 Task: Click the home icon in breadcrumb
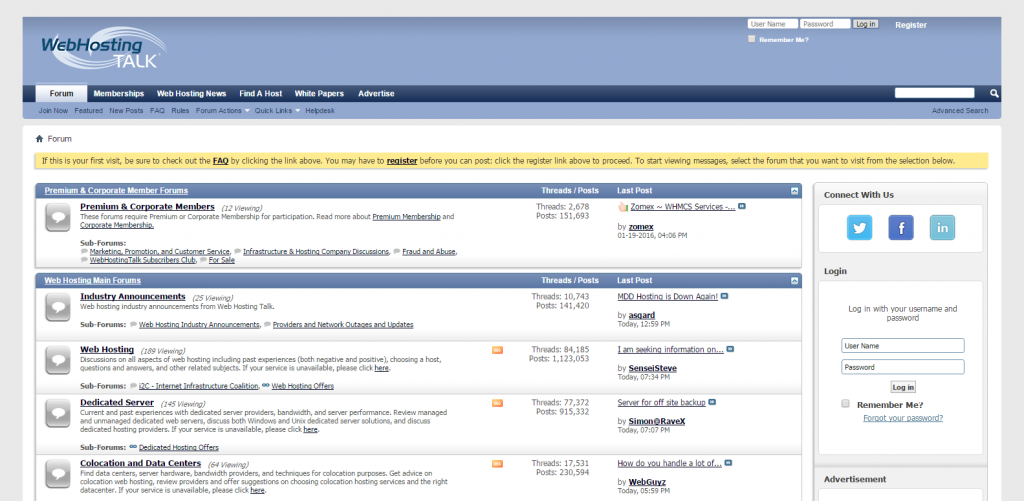[39, 138]
